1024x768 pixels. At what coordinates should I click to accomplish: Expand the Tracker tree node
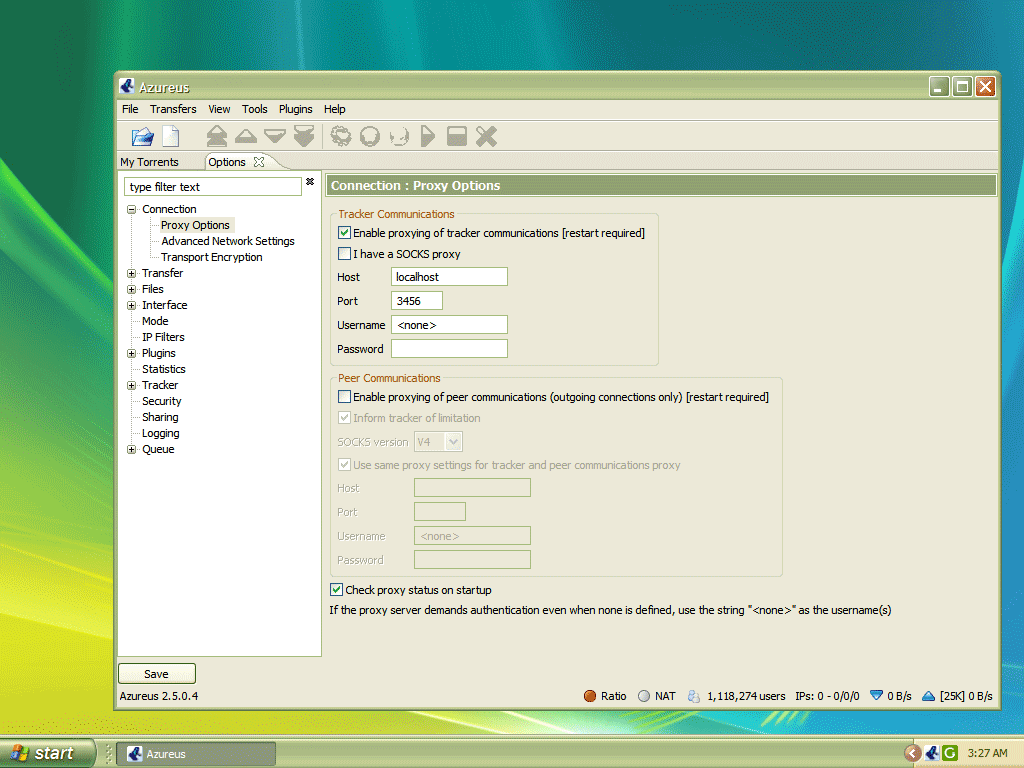(x=131, y=385)
